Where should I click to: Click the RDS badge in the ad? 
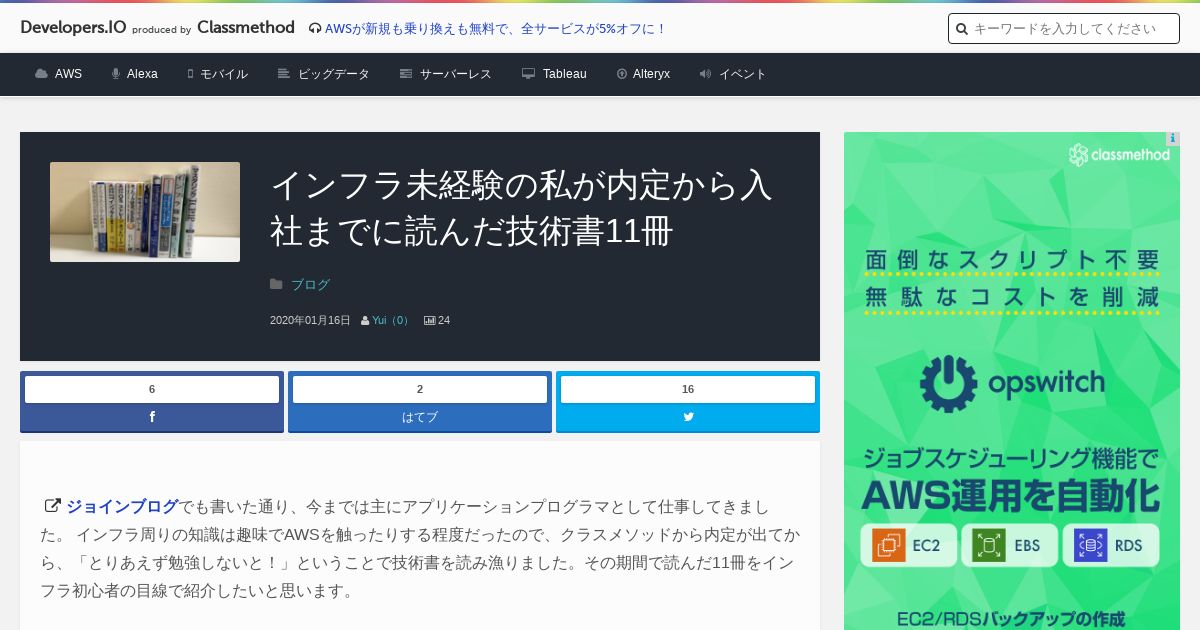tap(1111, 546)
